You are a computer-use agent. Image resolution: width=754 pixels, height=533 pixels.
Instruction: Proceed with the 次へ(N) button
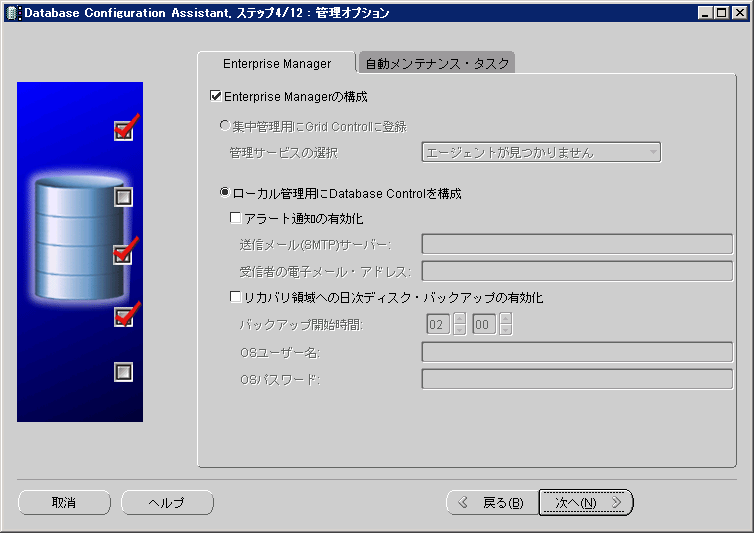click(x=586, y=503)
